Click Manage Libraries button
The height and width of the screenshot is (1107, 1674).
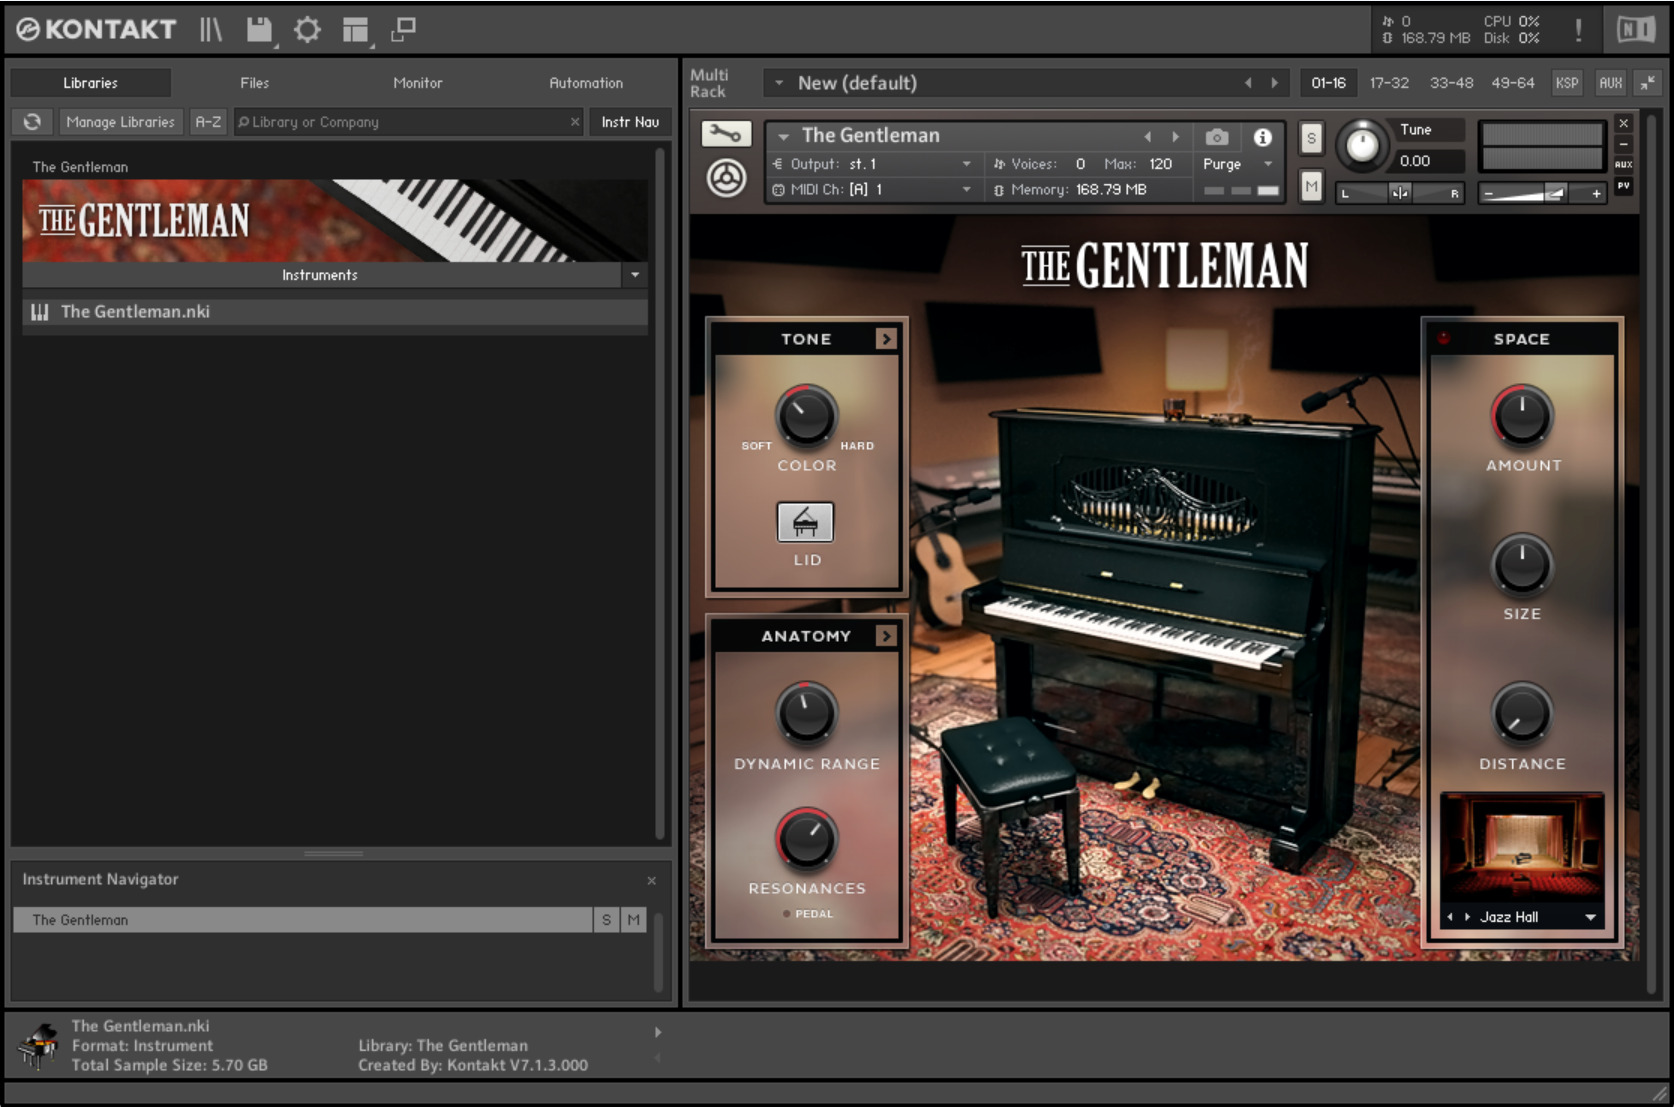pyautogui.click(x=120, y=122)
